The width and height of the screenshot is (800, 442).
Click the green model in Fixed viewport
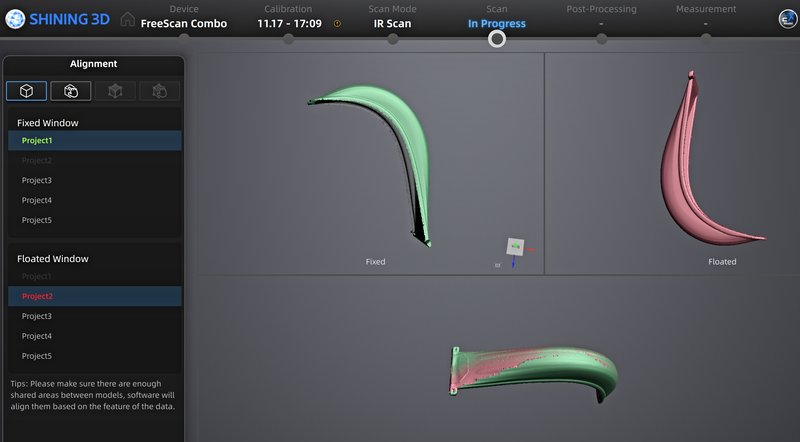click(x=403, y=122)
